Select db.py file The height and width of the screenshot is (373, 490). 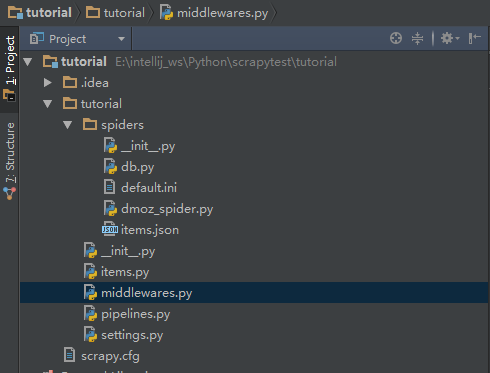click(x=138, y=167)
